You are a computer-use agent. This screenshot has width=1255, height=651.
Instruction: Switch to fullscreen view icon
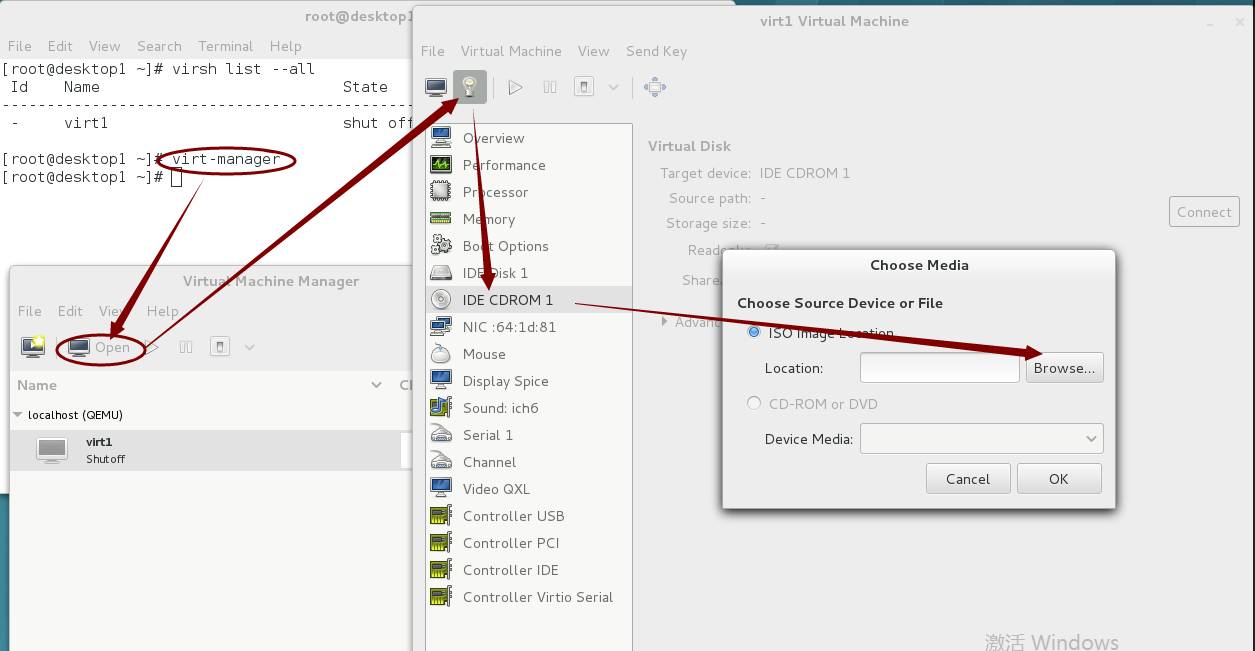coord(655,87)
